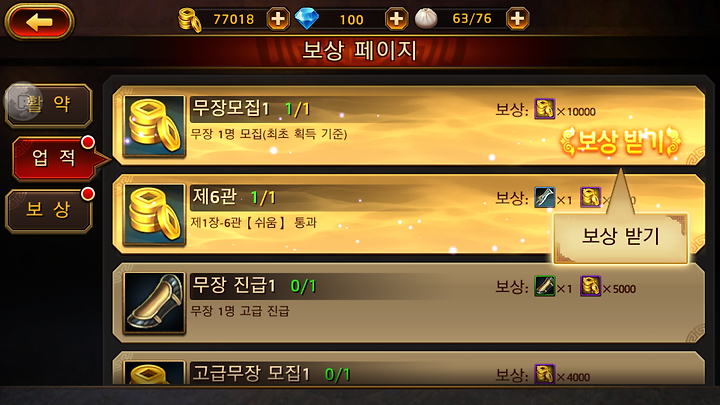Add diamonds with the plus button

(396, 19)
